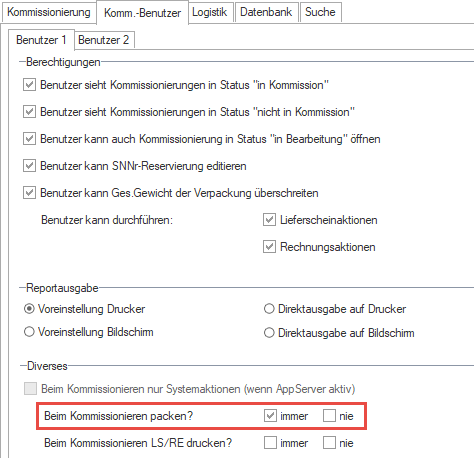The image size is (474, 458).
Task: Select the Direktausgabe auf Bildschirm radio button
Action: [x=269, y=333]
